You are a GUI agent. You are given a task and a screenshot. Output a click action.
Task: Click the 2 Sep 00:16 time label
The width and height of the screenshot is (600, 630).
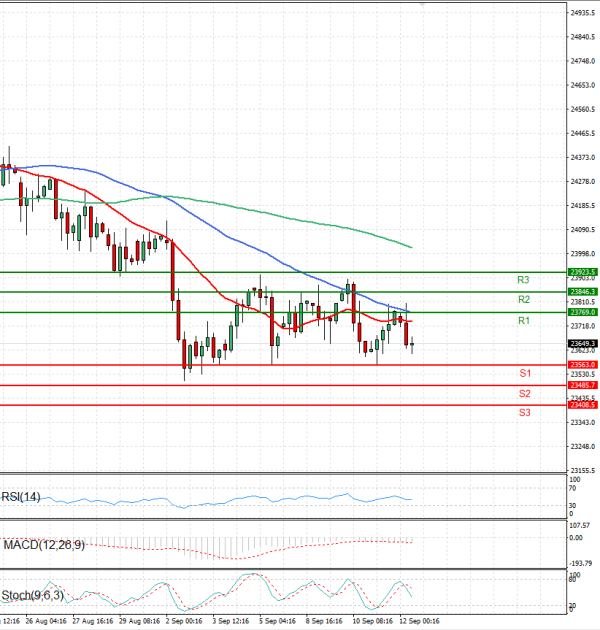click(x=184, y=621)
